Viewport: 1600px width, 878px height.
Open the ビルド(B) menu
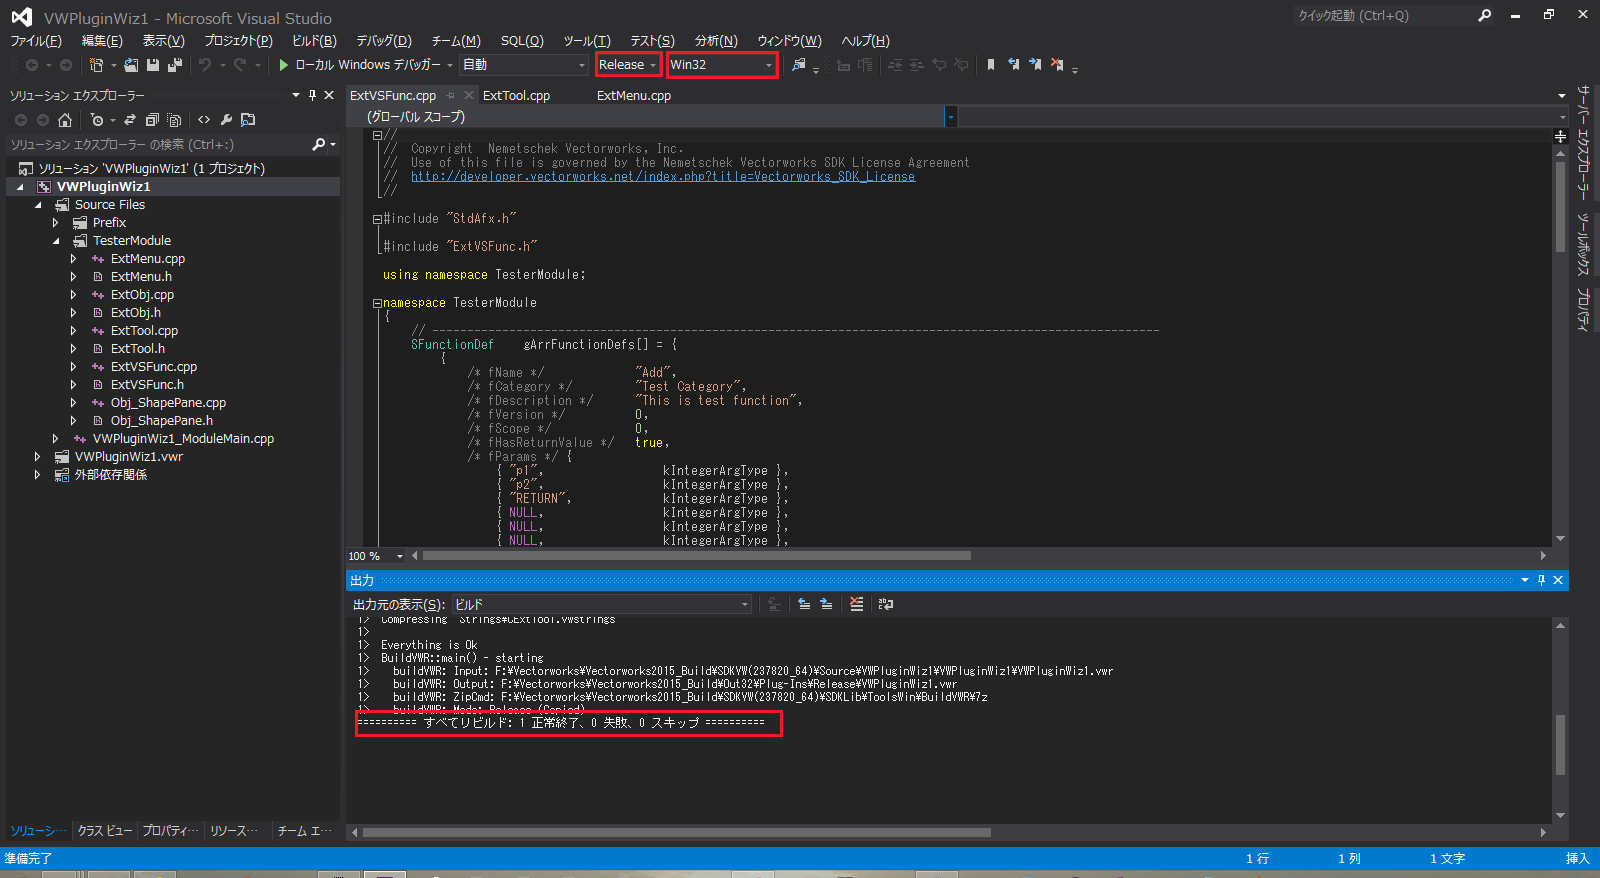(x=314, y=41)
